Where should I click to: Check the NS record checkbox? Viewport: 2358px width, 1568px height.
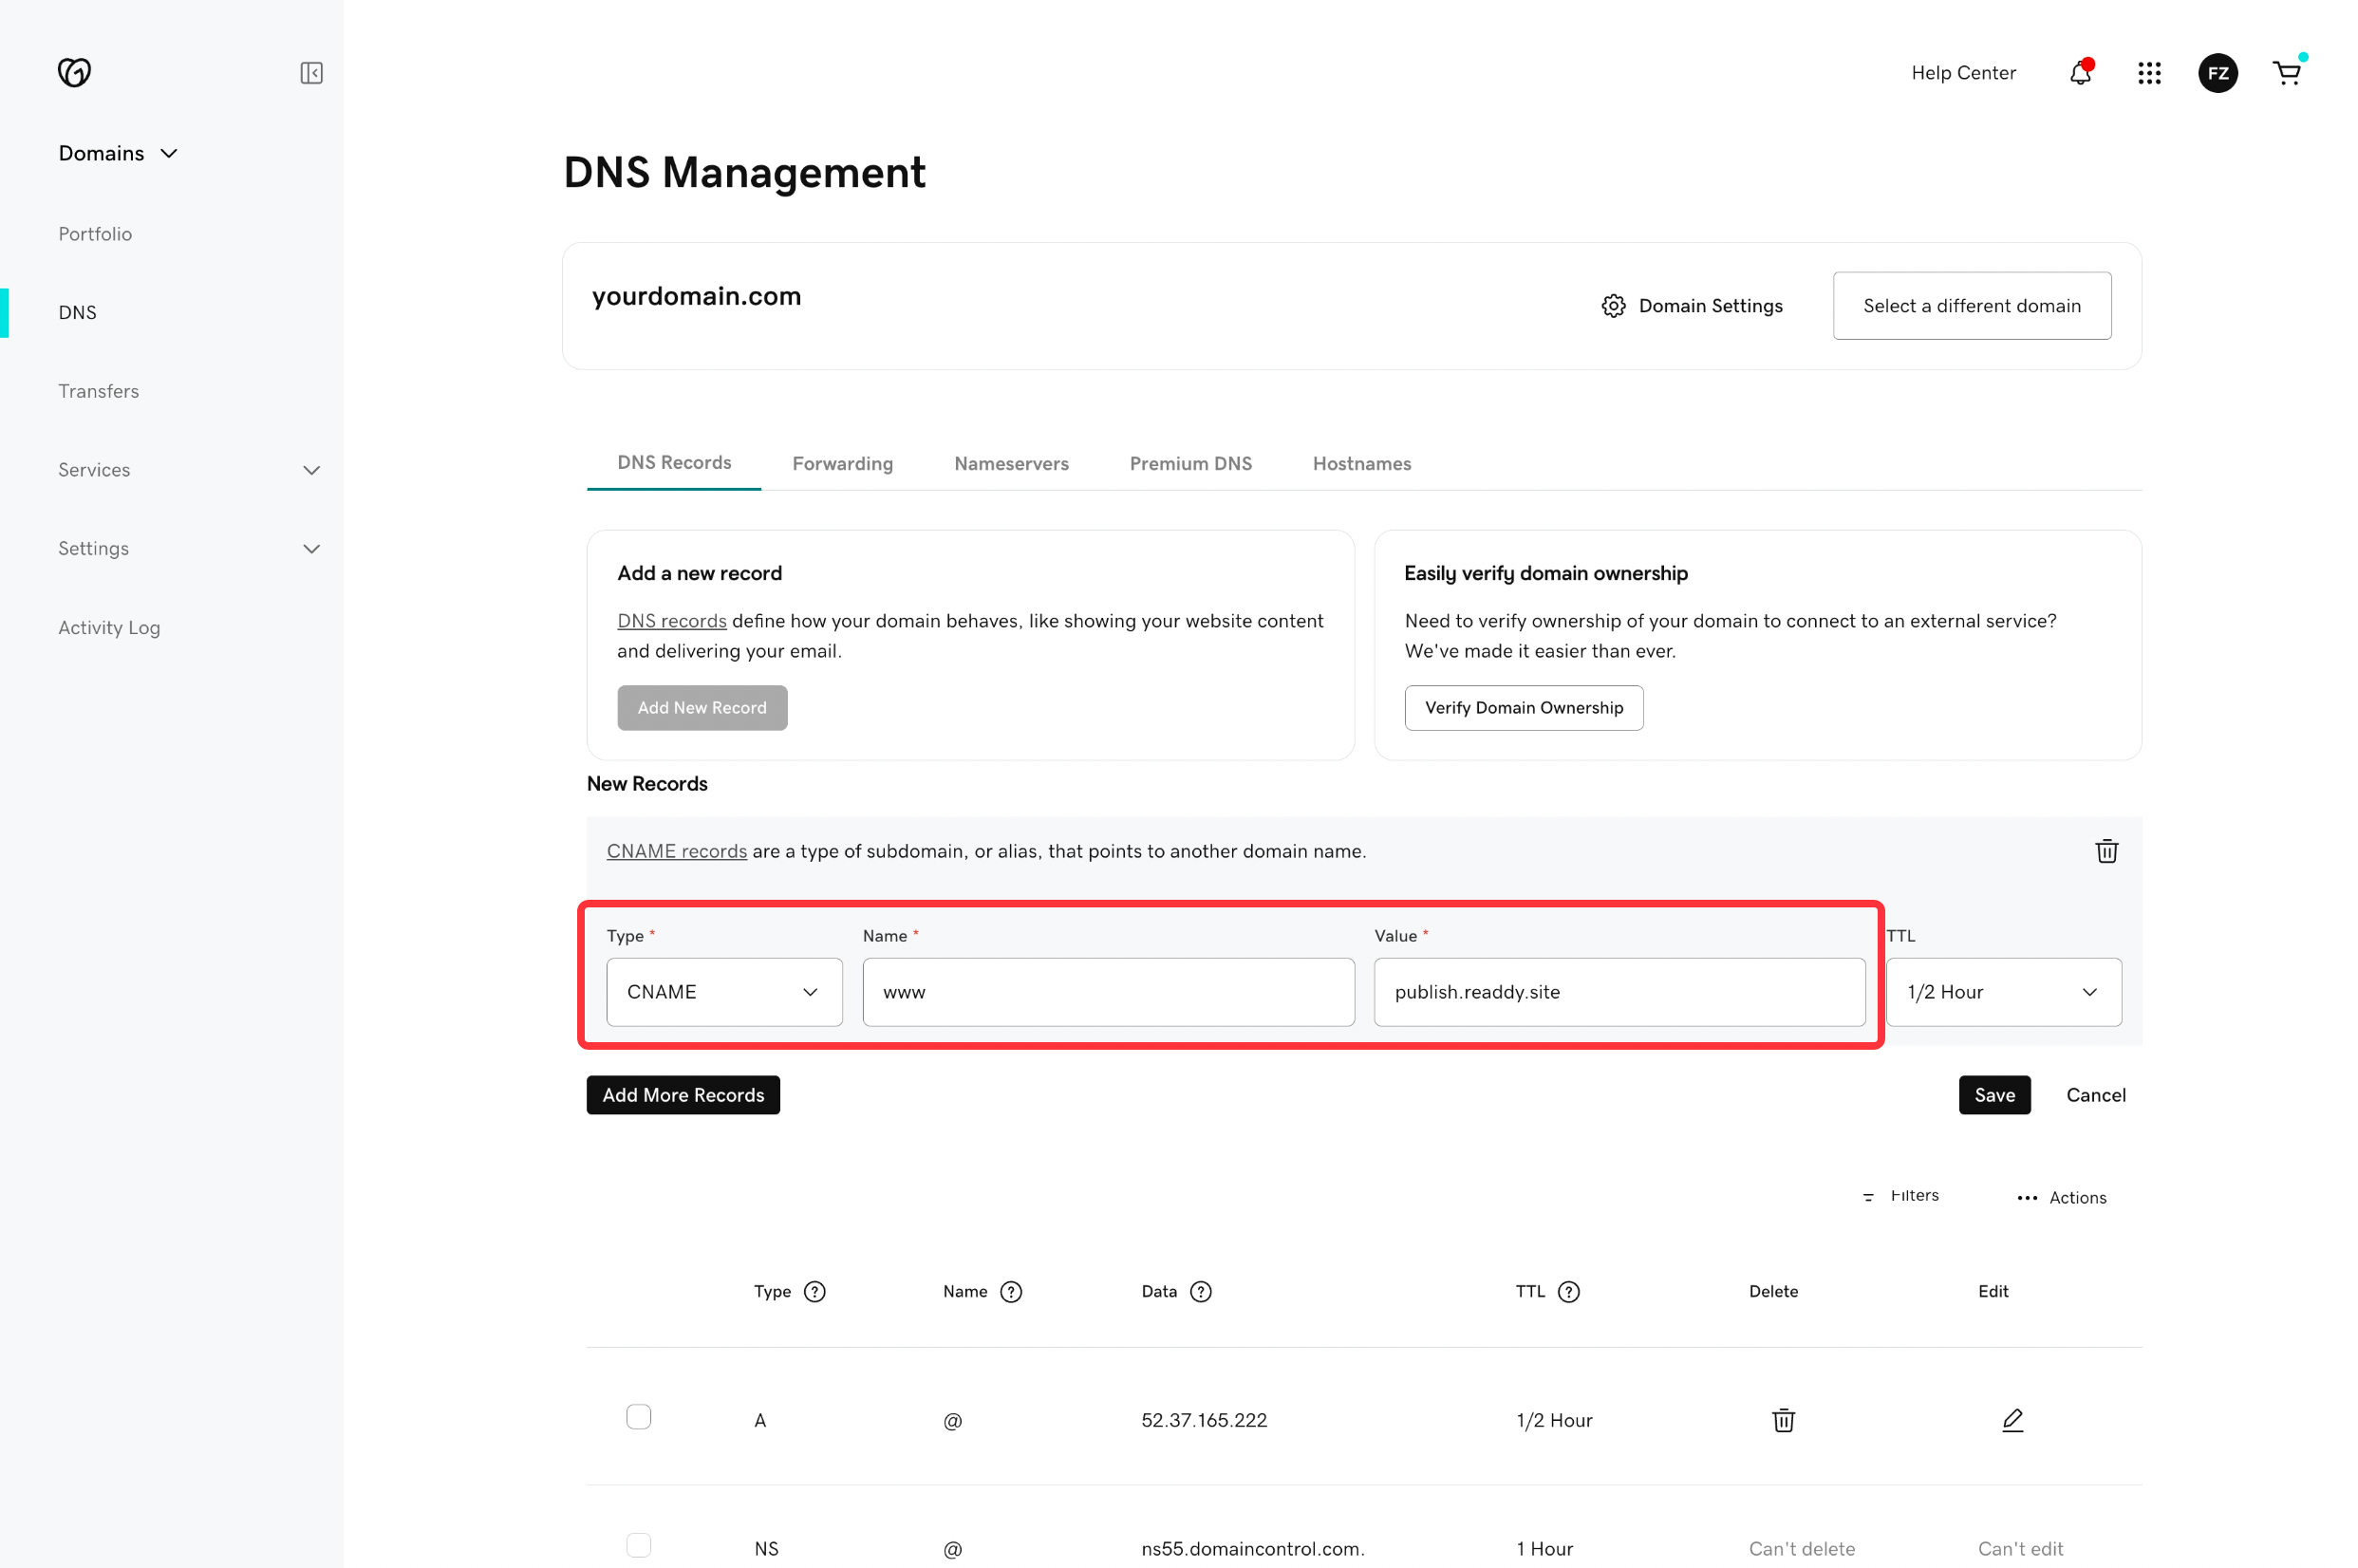638,1545
